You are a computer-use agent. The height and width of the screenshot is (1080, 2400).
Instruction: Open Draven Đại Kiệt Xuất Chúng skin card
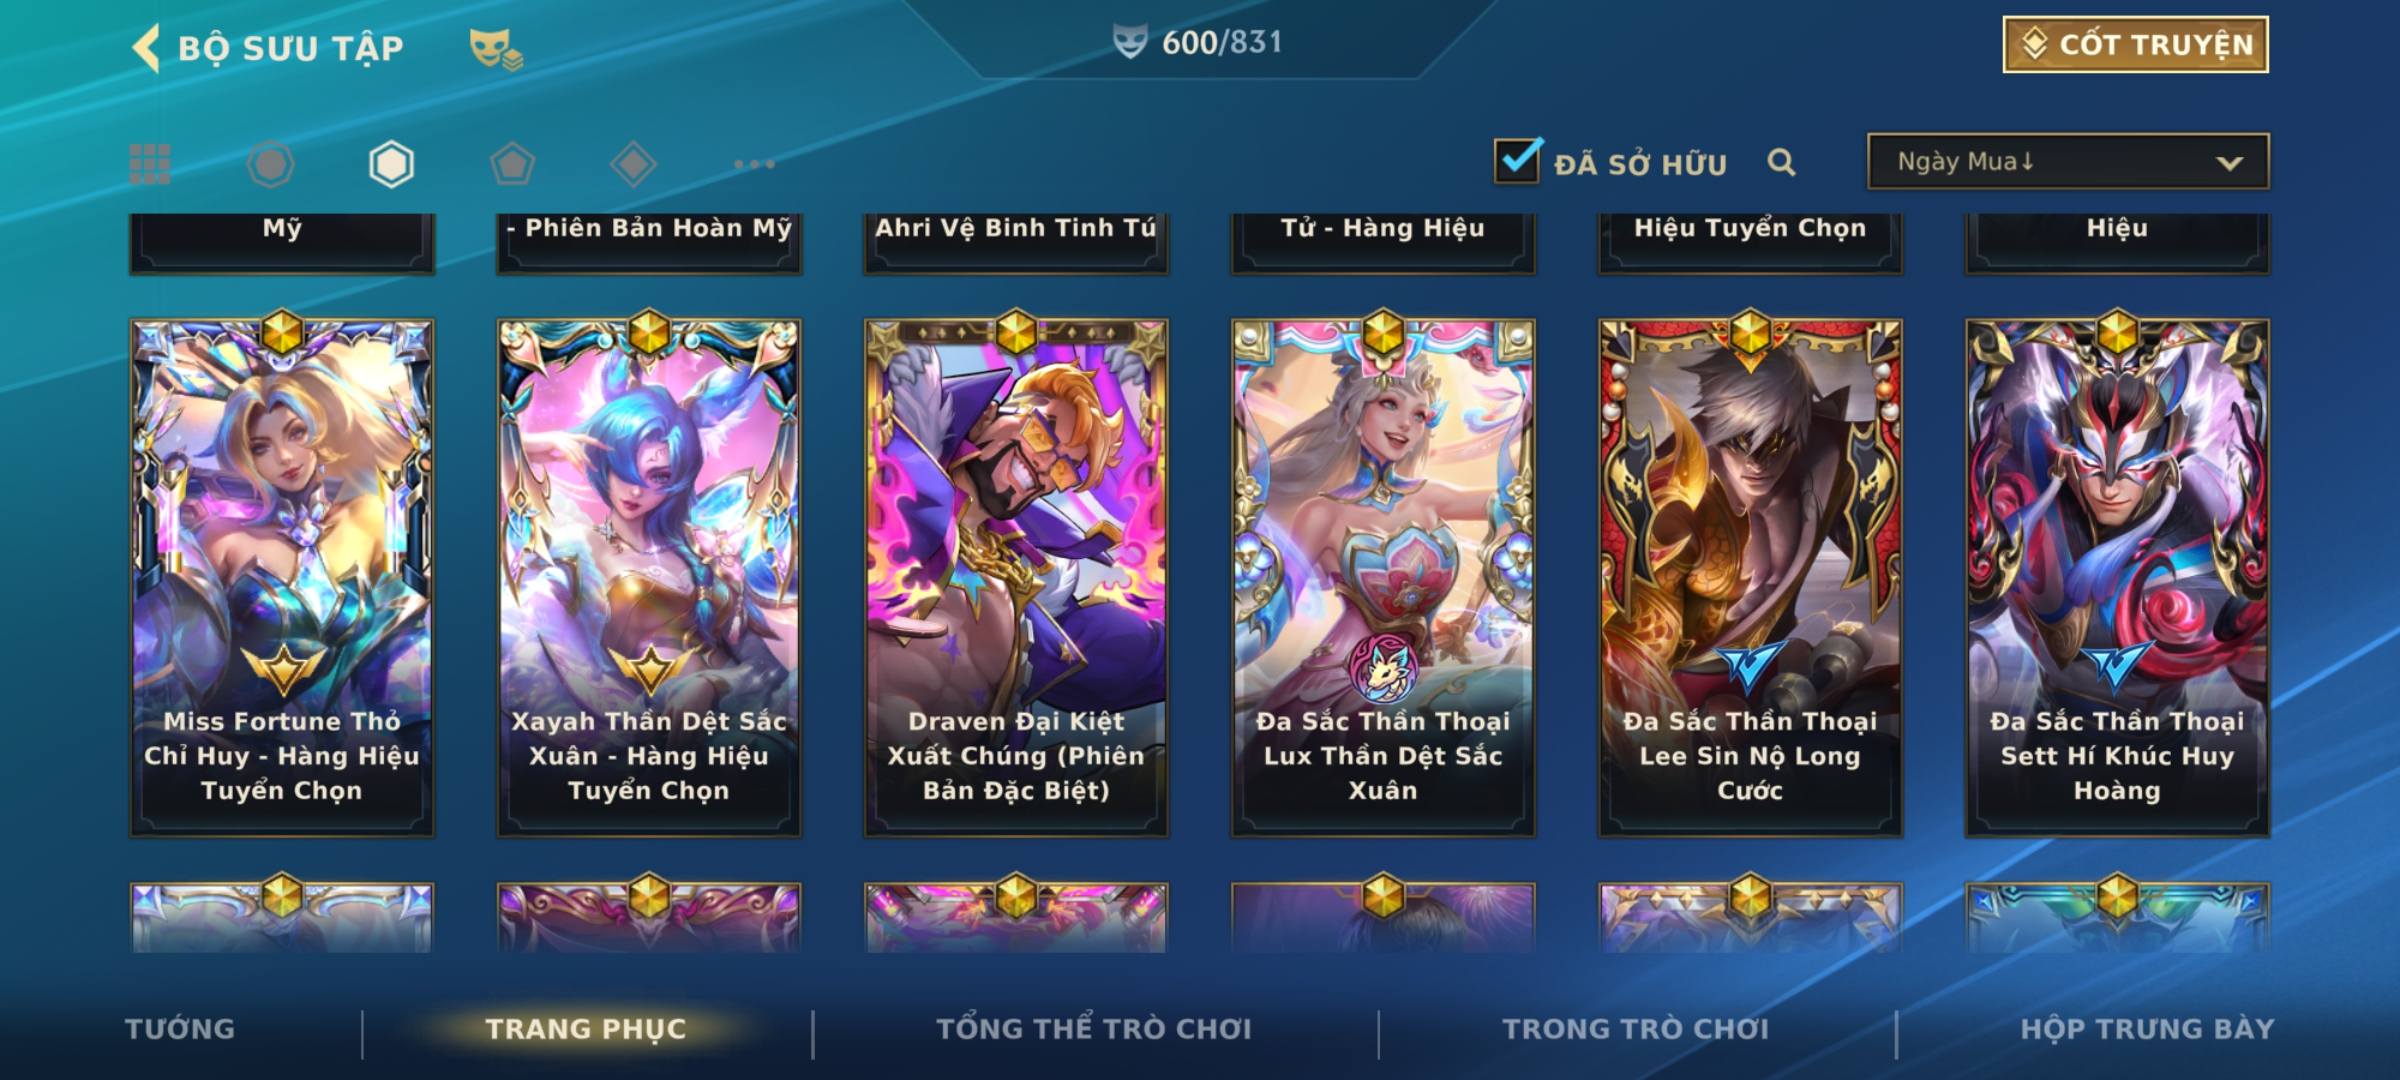pyautogui.click(x=1016, y=577)
